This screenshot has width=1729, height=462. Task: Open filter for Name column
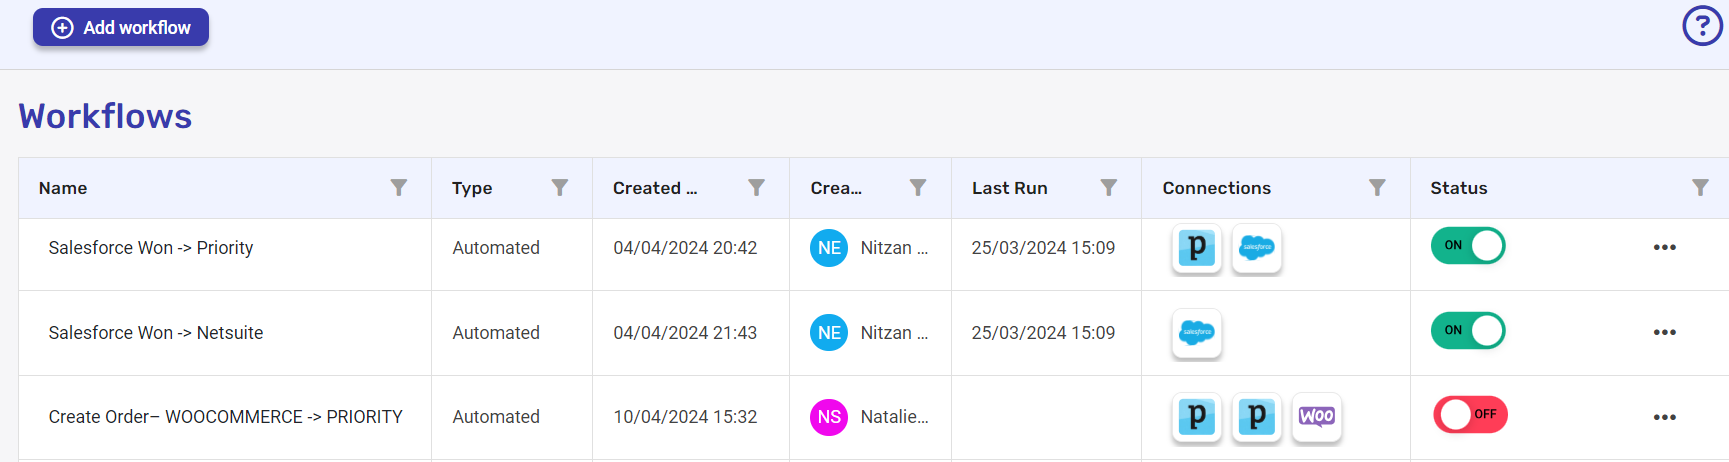pyautogui.click(x=399, y=188)
